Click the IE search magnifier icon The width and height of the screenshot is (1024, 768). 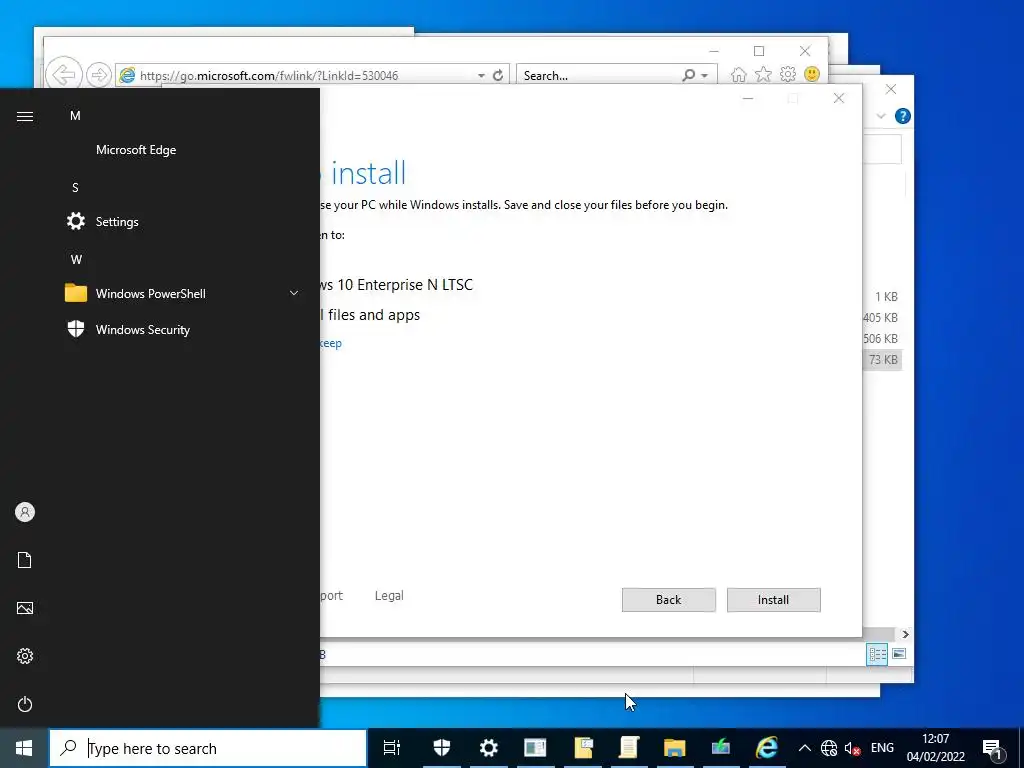[x=688, y=75]
